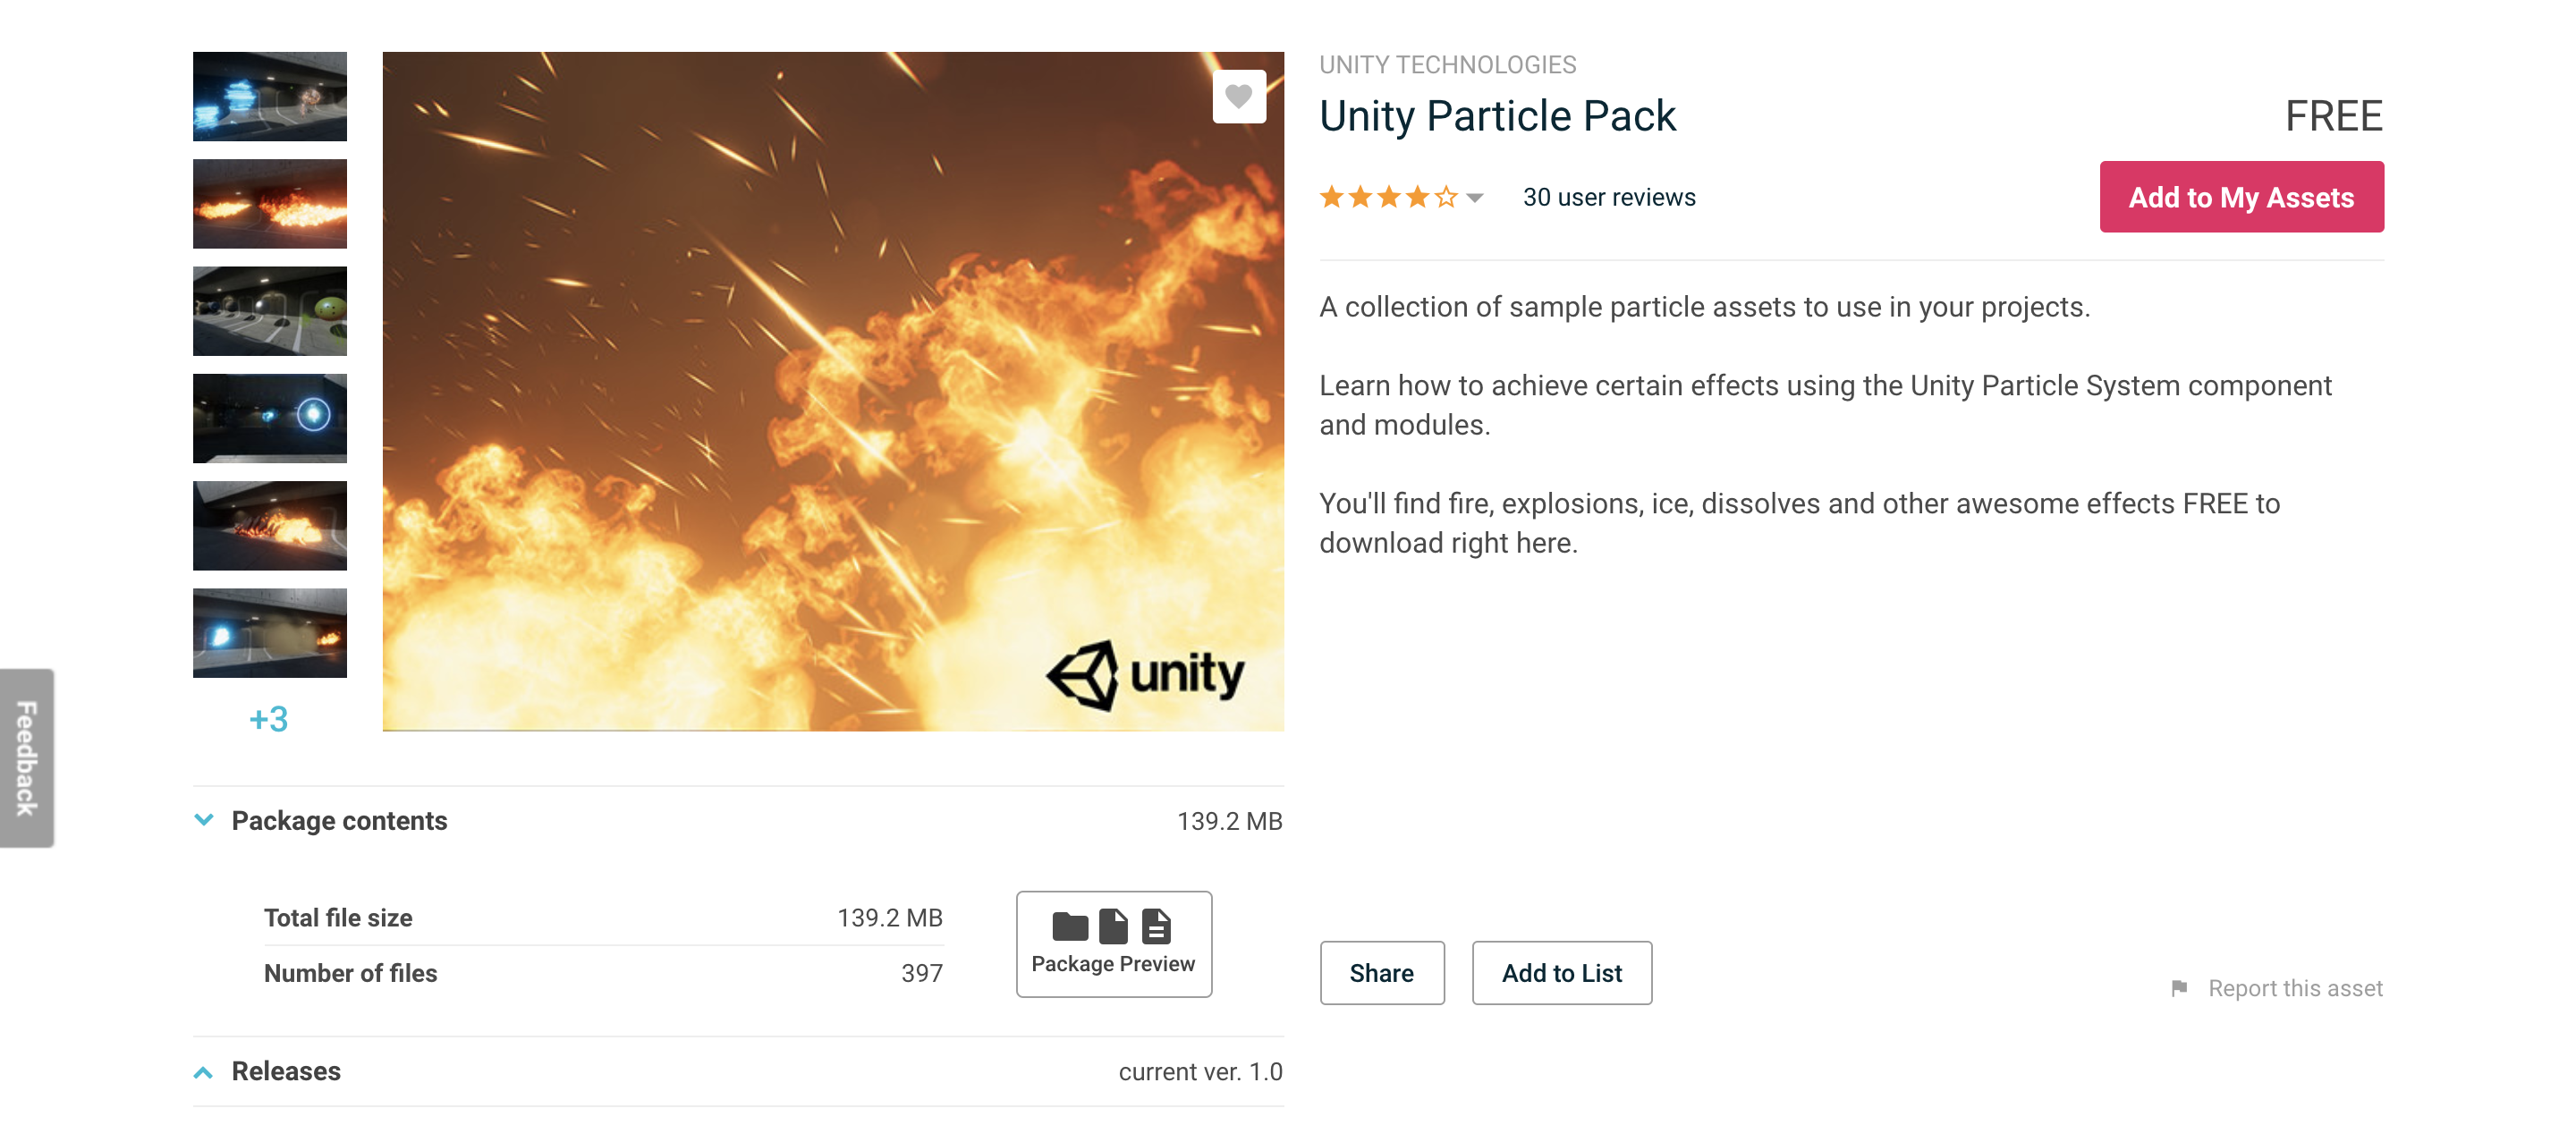Expand the +3 additional thumbnails
This screenshot has height=1125, width=2576.
coord(267,716)
